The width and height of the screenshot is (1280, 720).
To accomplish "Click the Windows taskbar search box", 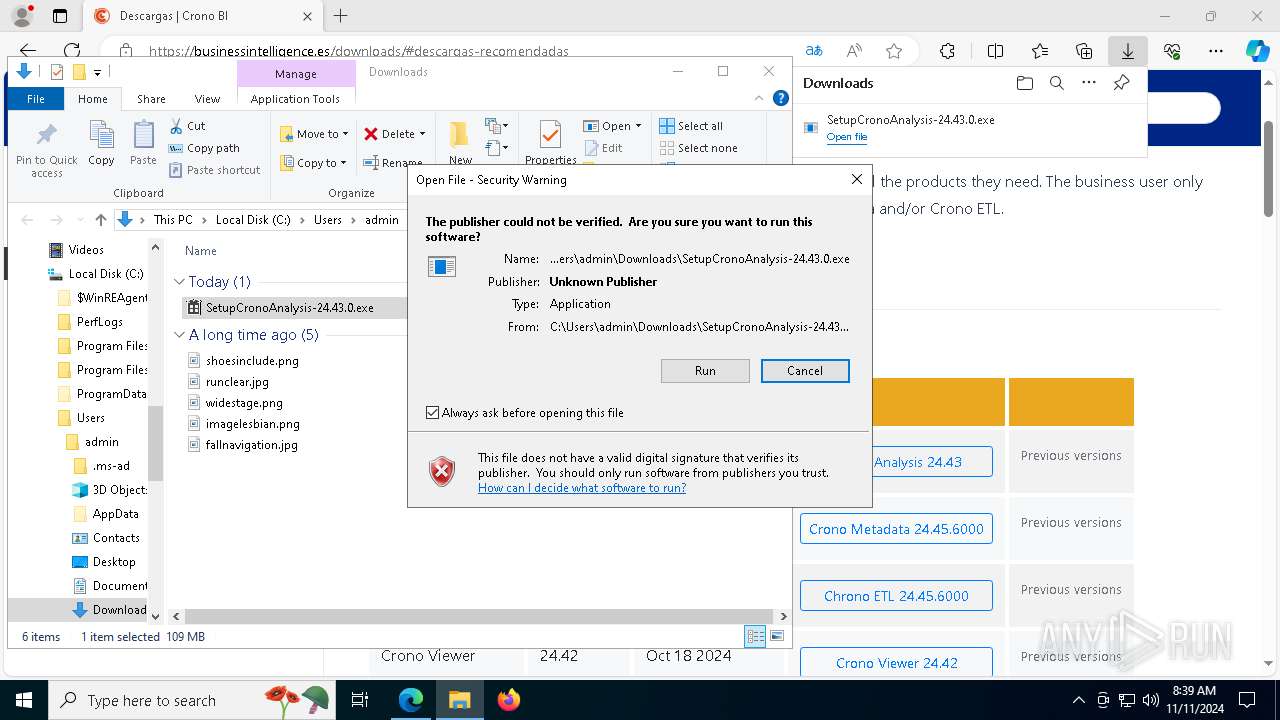I will point(191,700).
